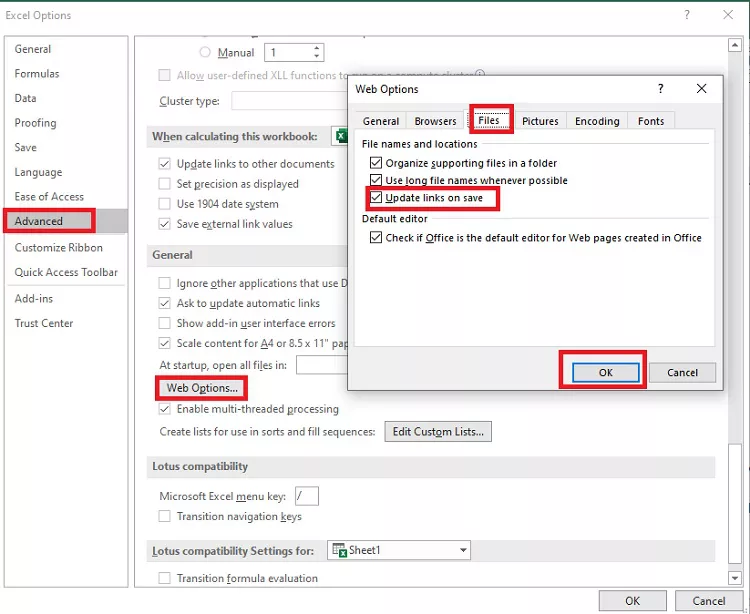The width and height of the screenshot is (750, 614).
Task: Click the Manual thread count spinner arrows
Action: (x=317, y=52)
